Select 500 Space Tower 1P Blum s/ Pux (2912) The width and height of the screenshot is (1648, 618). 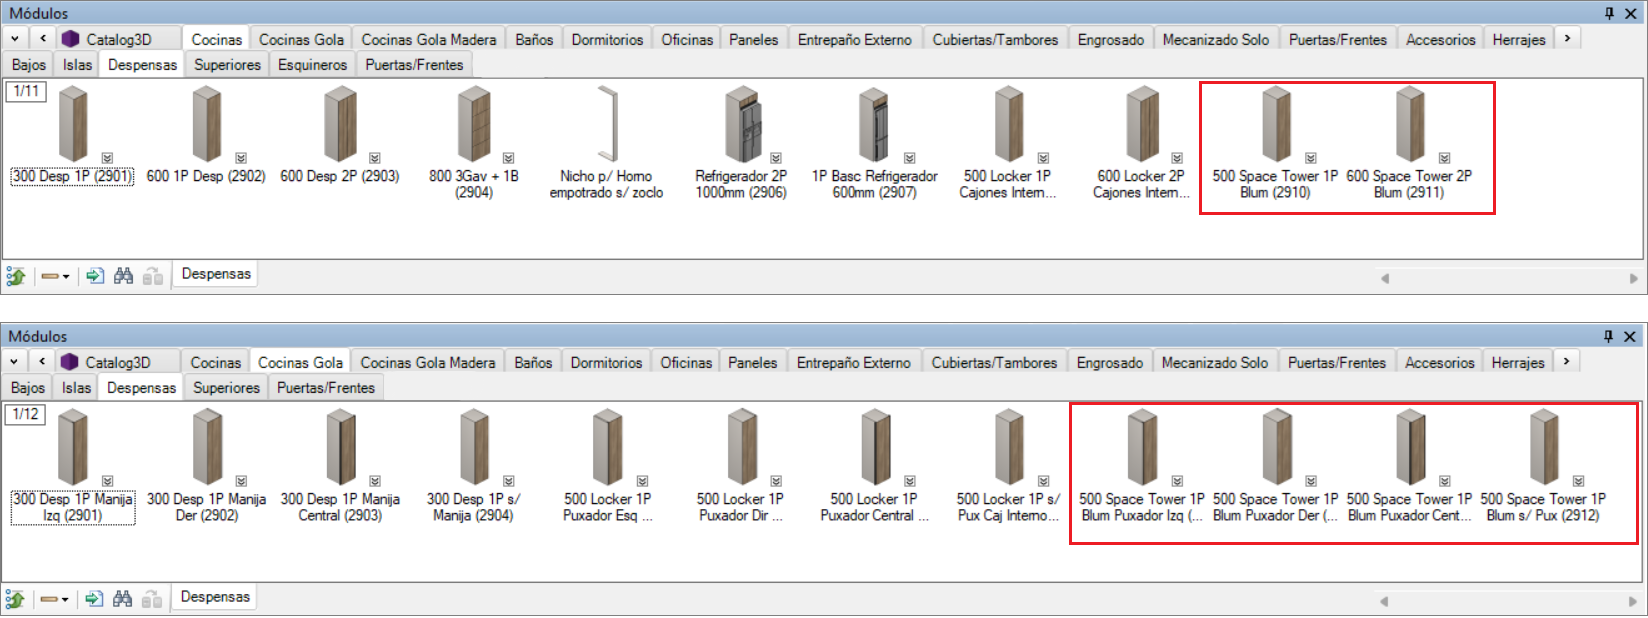coord(1544,447)
